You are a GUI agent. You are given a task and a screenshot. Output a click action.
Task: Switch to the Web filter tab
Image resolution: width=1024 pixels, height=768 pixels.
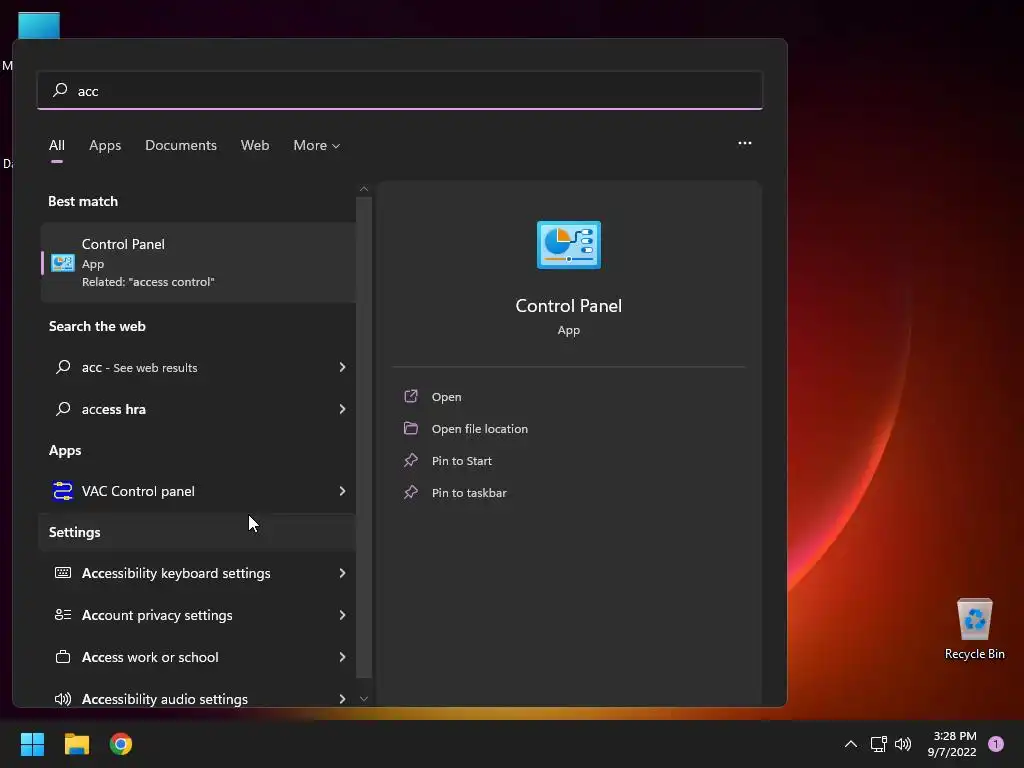255,145
